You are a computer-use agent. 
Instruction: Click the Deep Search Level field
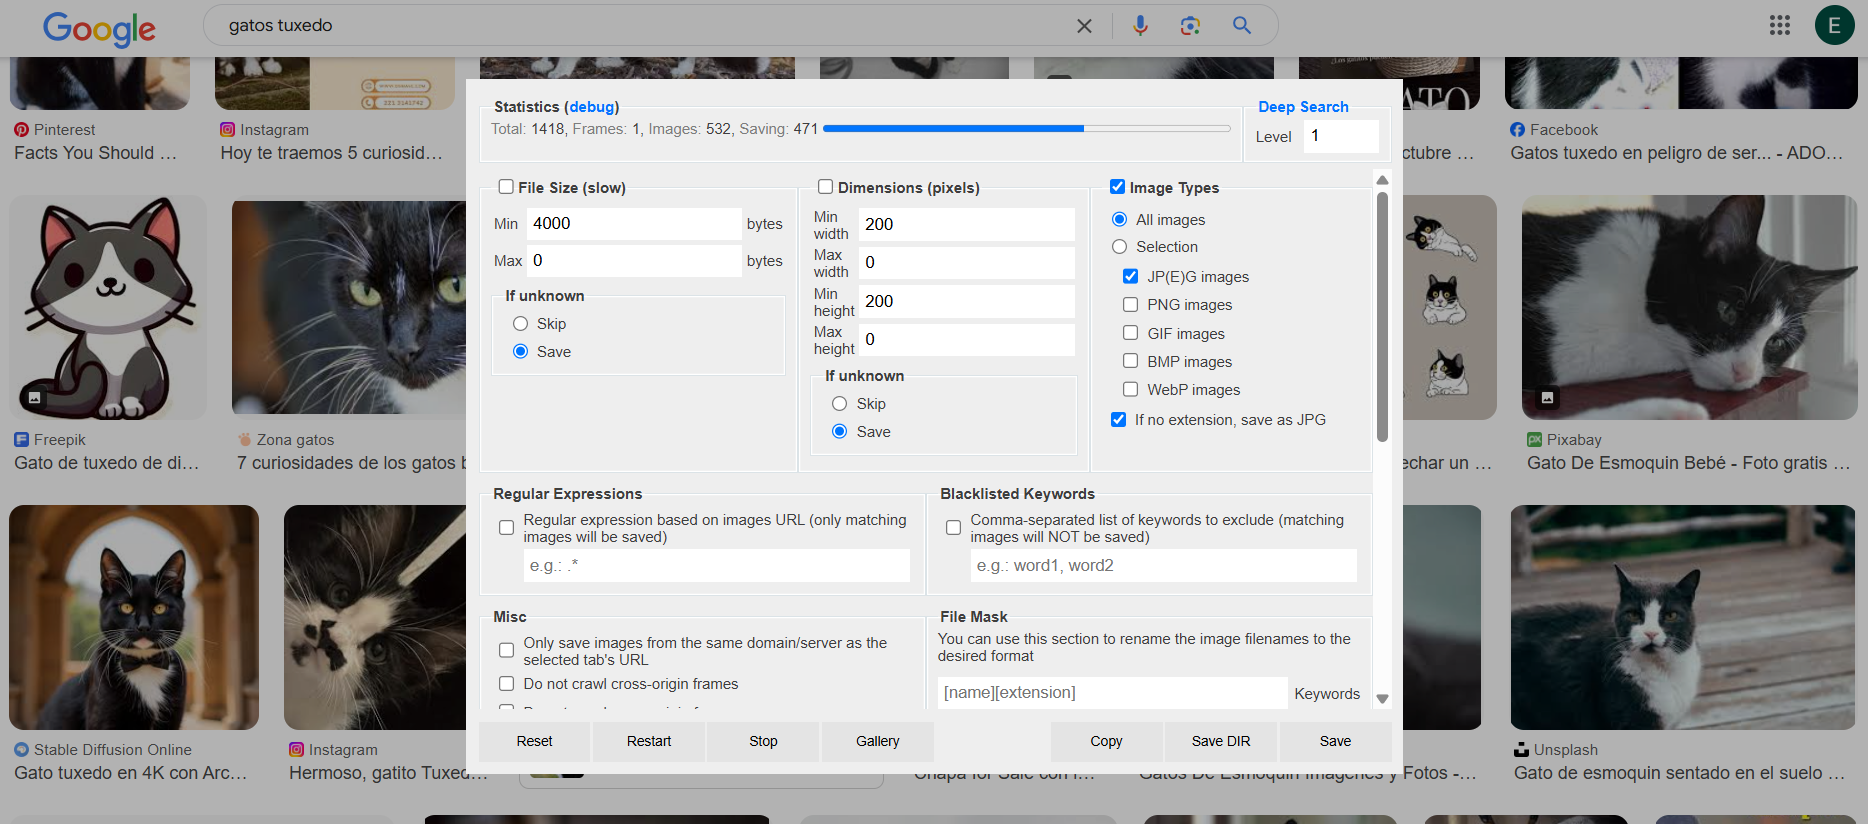[x=1340, y=136]
